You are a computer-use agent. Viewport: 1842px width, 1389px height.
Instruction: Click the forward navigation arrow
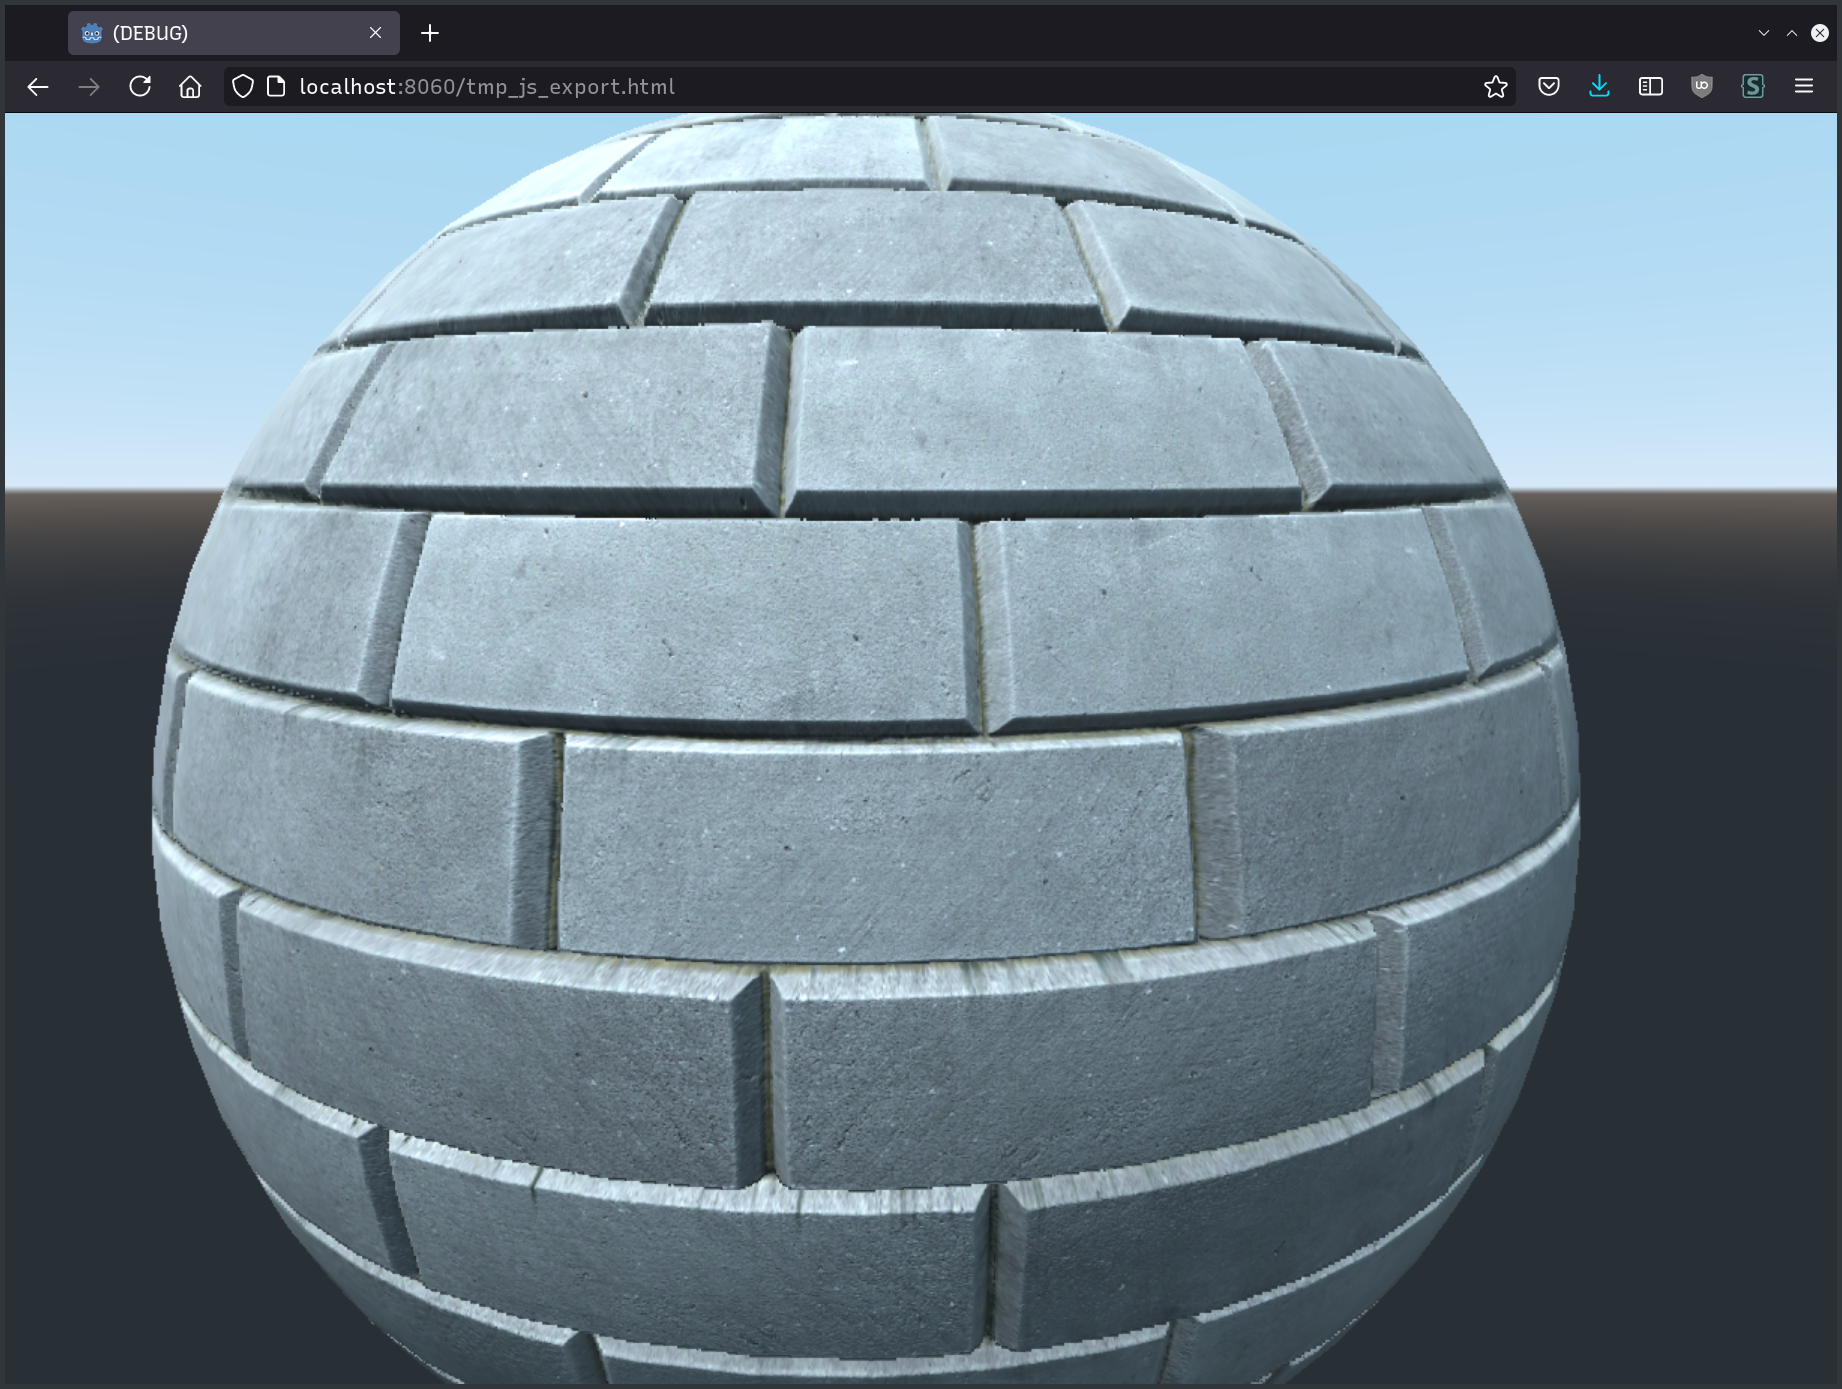tap(89, 87)
